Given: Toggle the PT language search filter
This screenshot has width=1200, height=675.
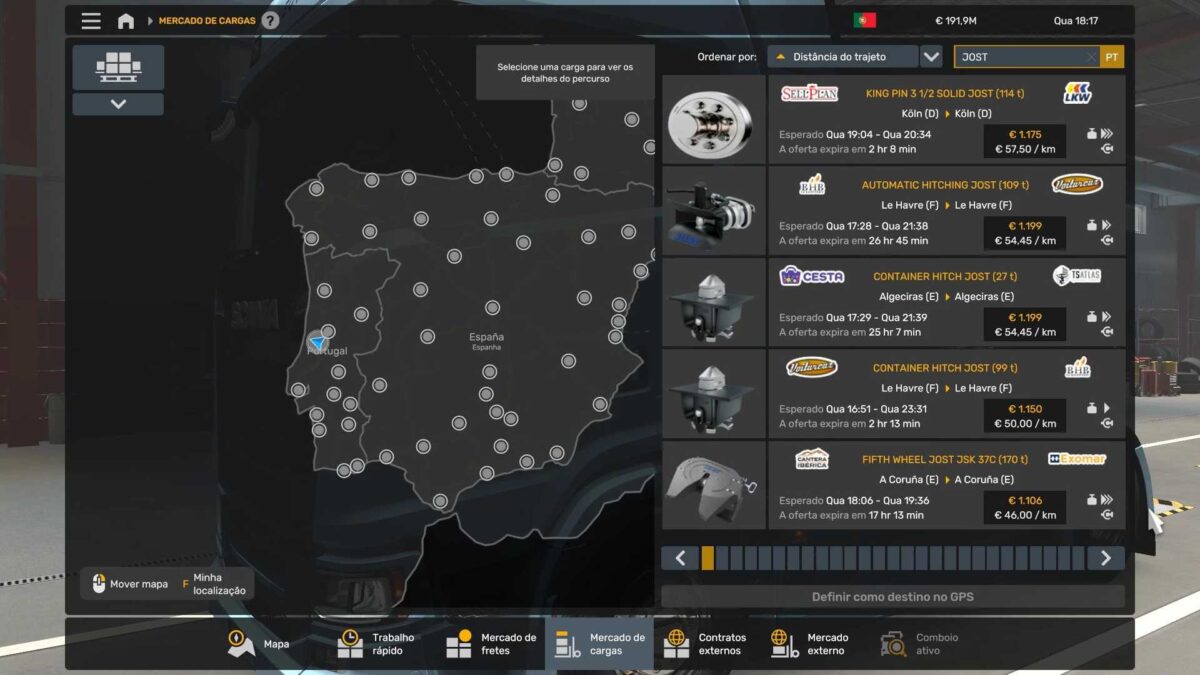Looking at the screenshot, I should click(1112, 57).
